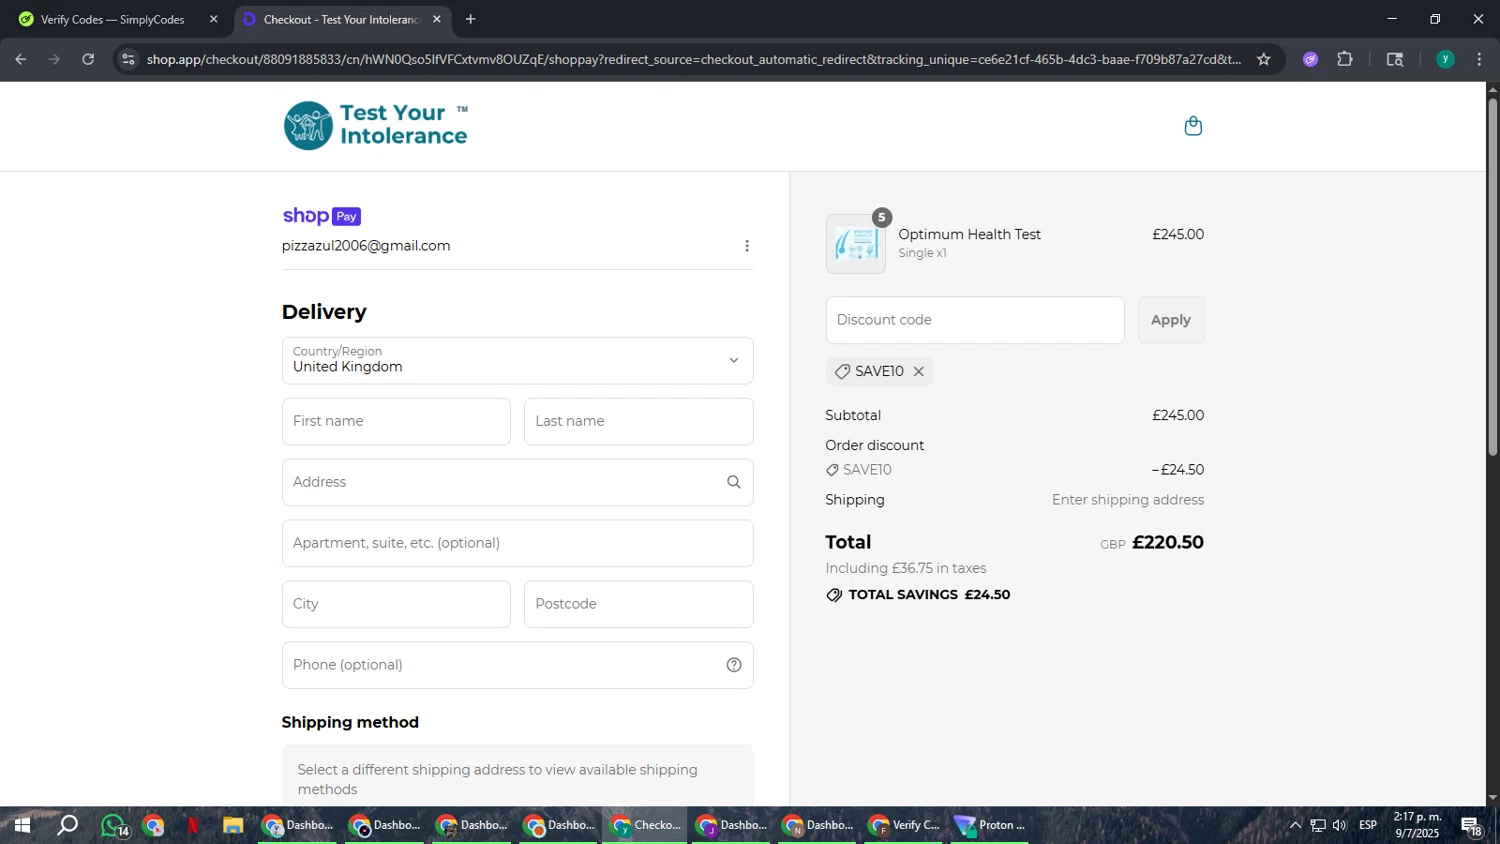Open the Windows Start menu

tap(21, 825)
